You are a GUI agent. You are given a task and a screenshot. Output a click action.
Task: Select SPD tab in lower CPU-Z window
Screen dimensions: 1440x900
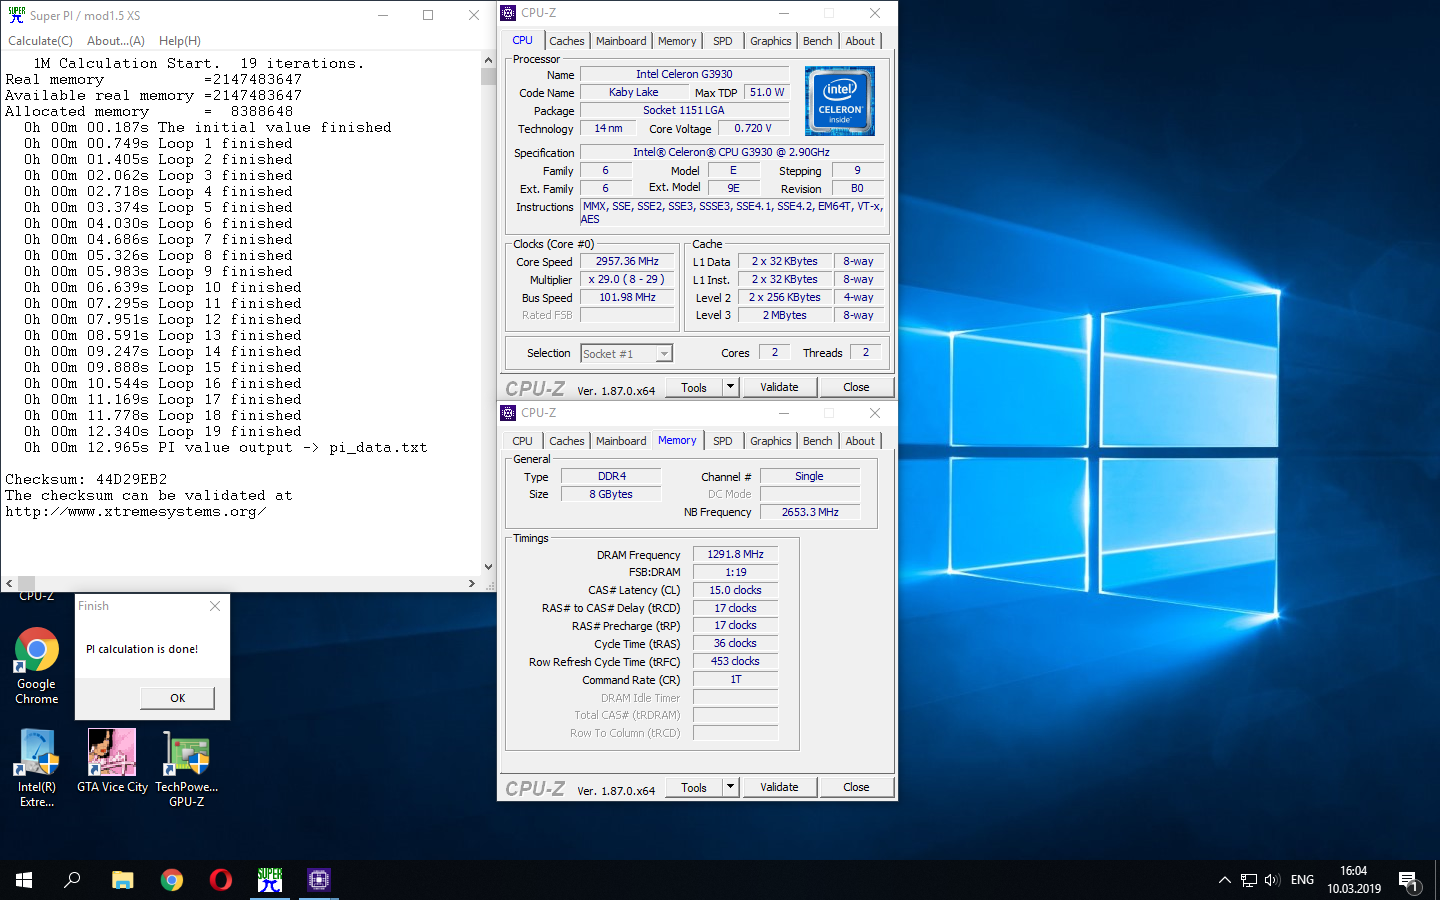point(723,441)
